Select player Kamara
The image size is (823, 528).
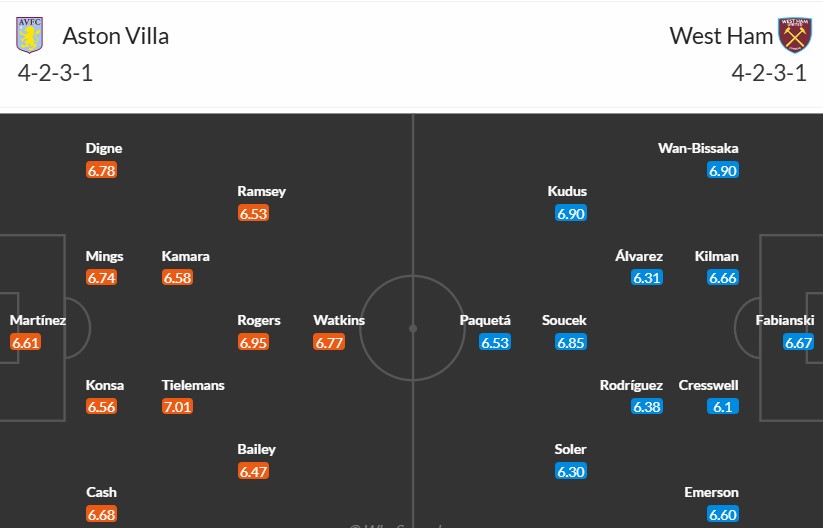pos(185,256)
